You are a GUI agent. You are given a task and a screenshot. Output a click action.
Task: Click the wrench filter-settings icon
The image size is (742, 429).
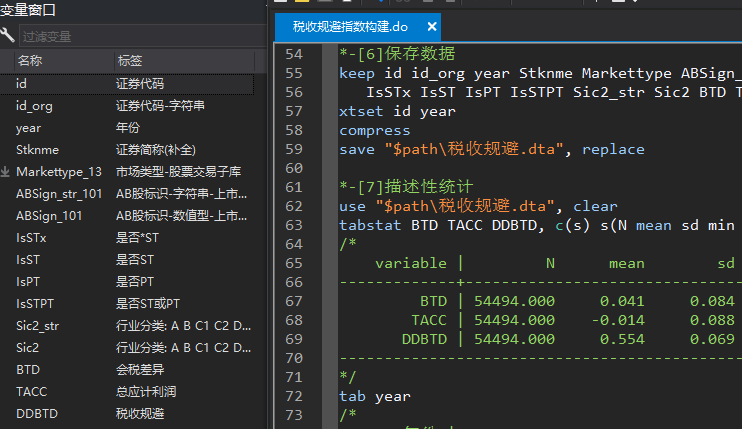point(8,36)
